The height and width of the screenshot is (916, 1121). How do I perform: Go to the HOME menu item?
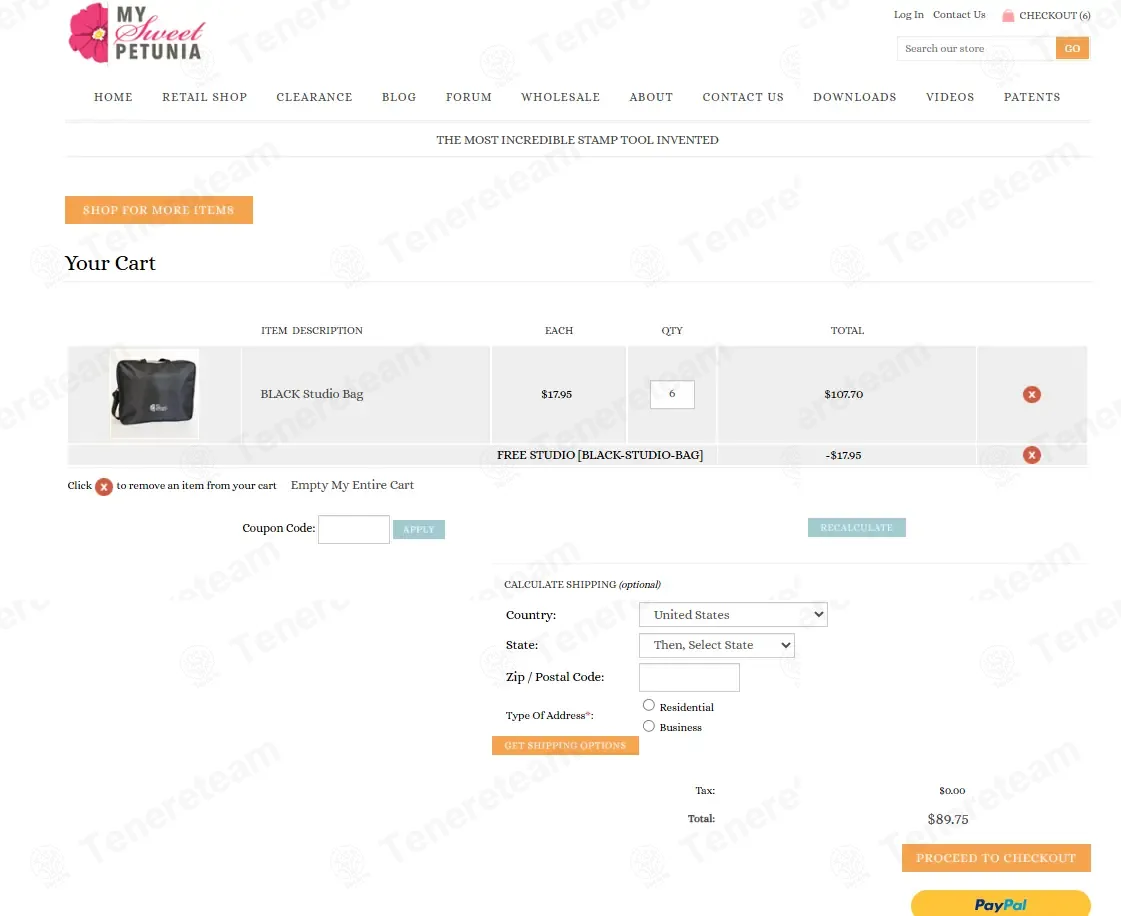[x=113, y=97]
